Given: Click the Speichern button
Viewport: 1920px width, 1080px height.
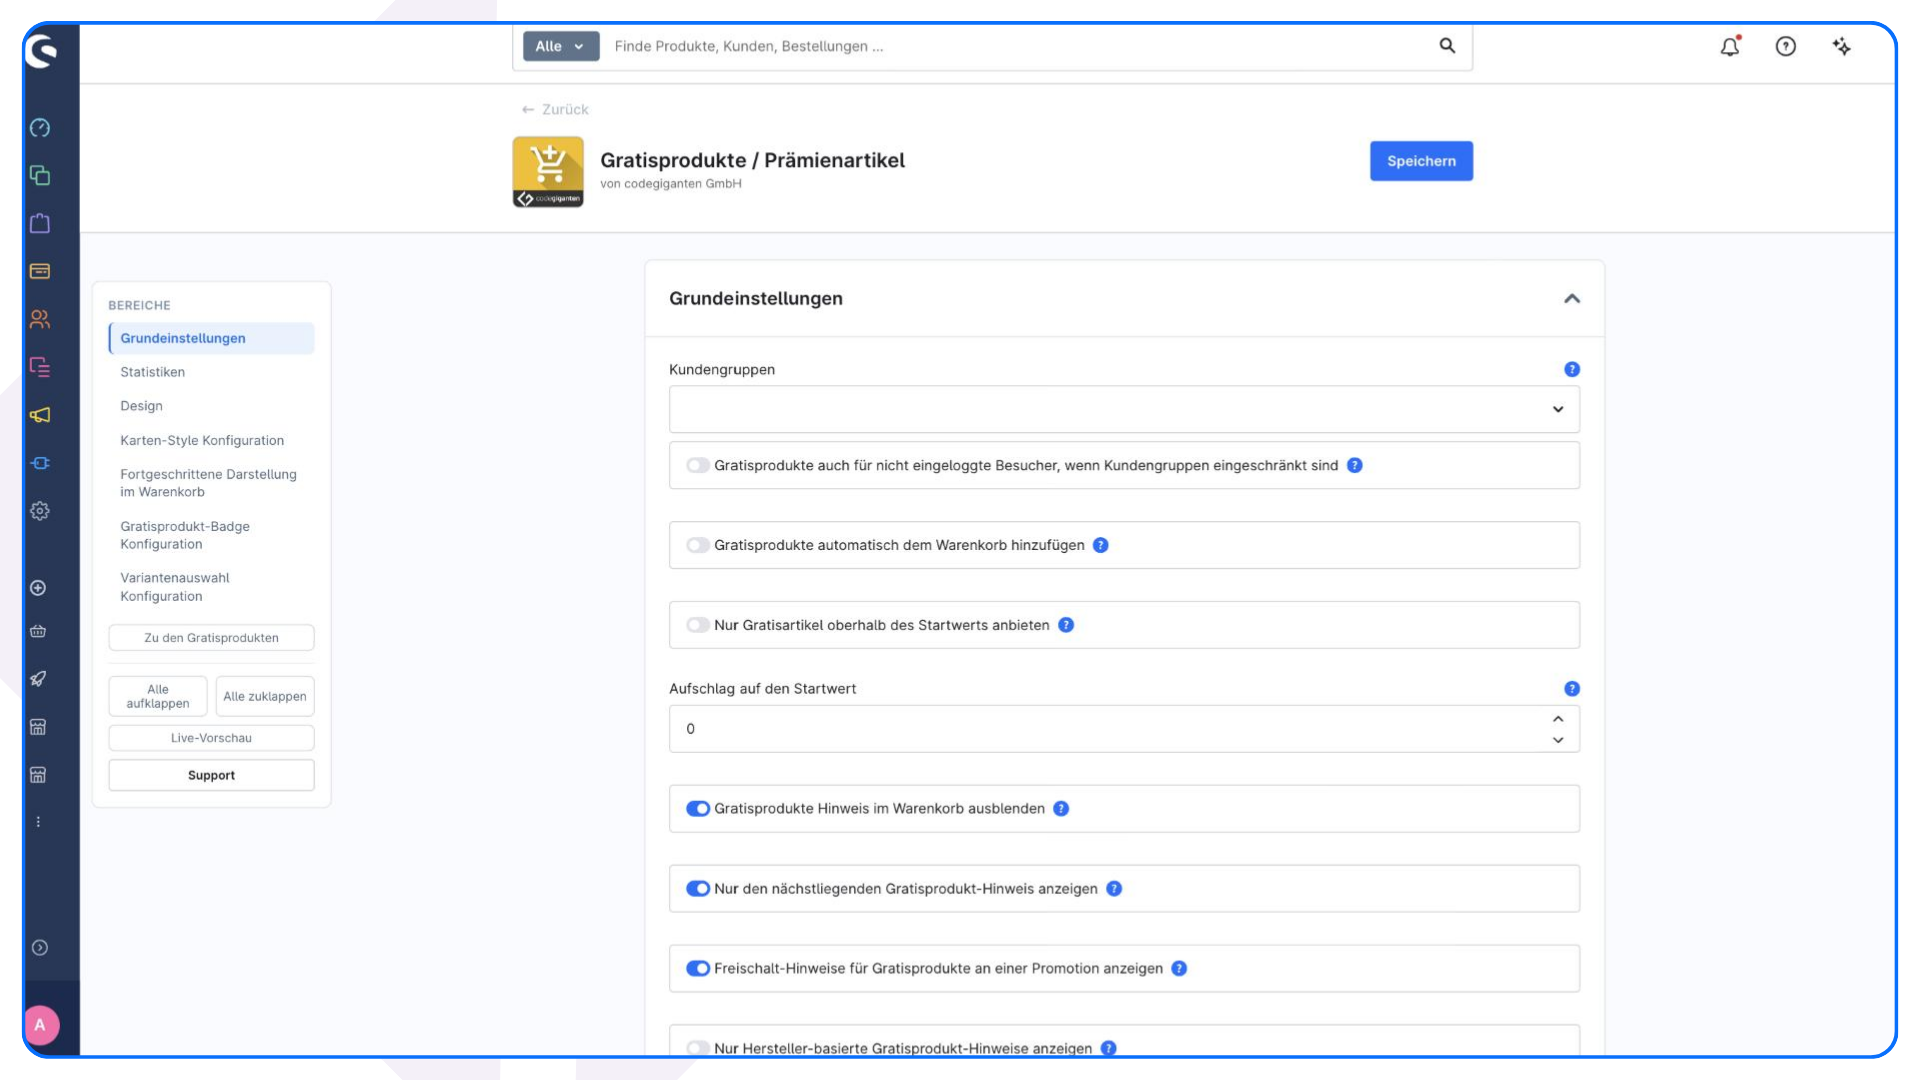Looking at the screenshot, I should pyautogui.click(x=1421, y=161).
